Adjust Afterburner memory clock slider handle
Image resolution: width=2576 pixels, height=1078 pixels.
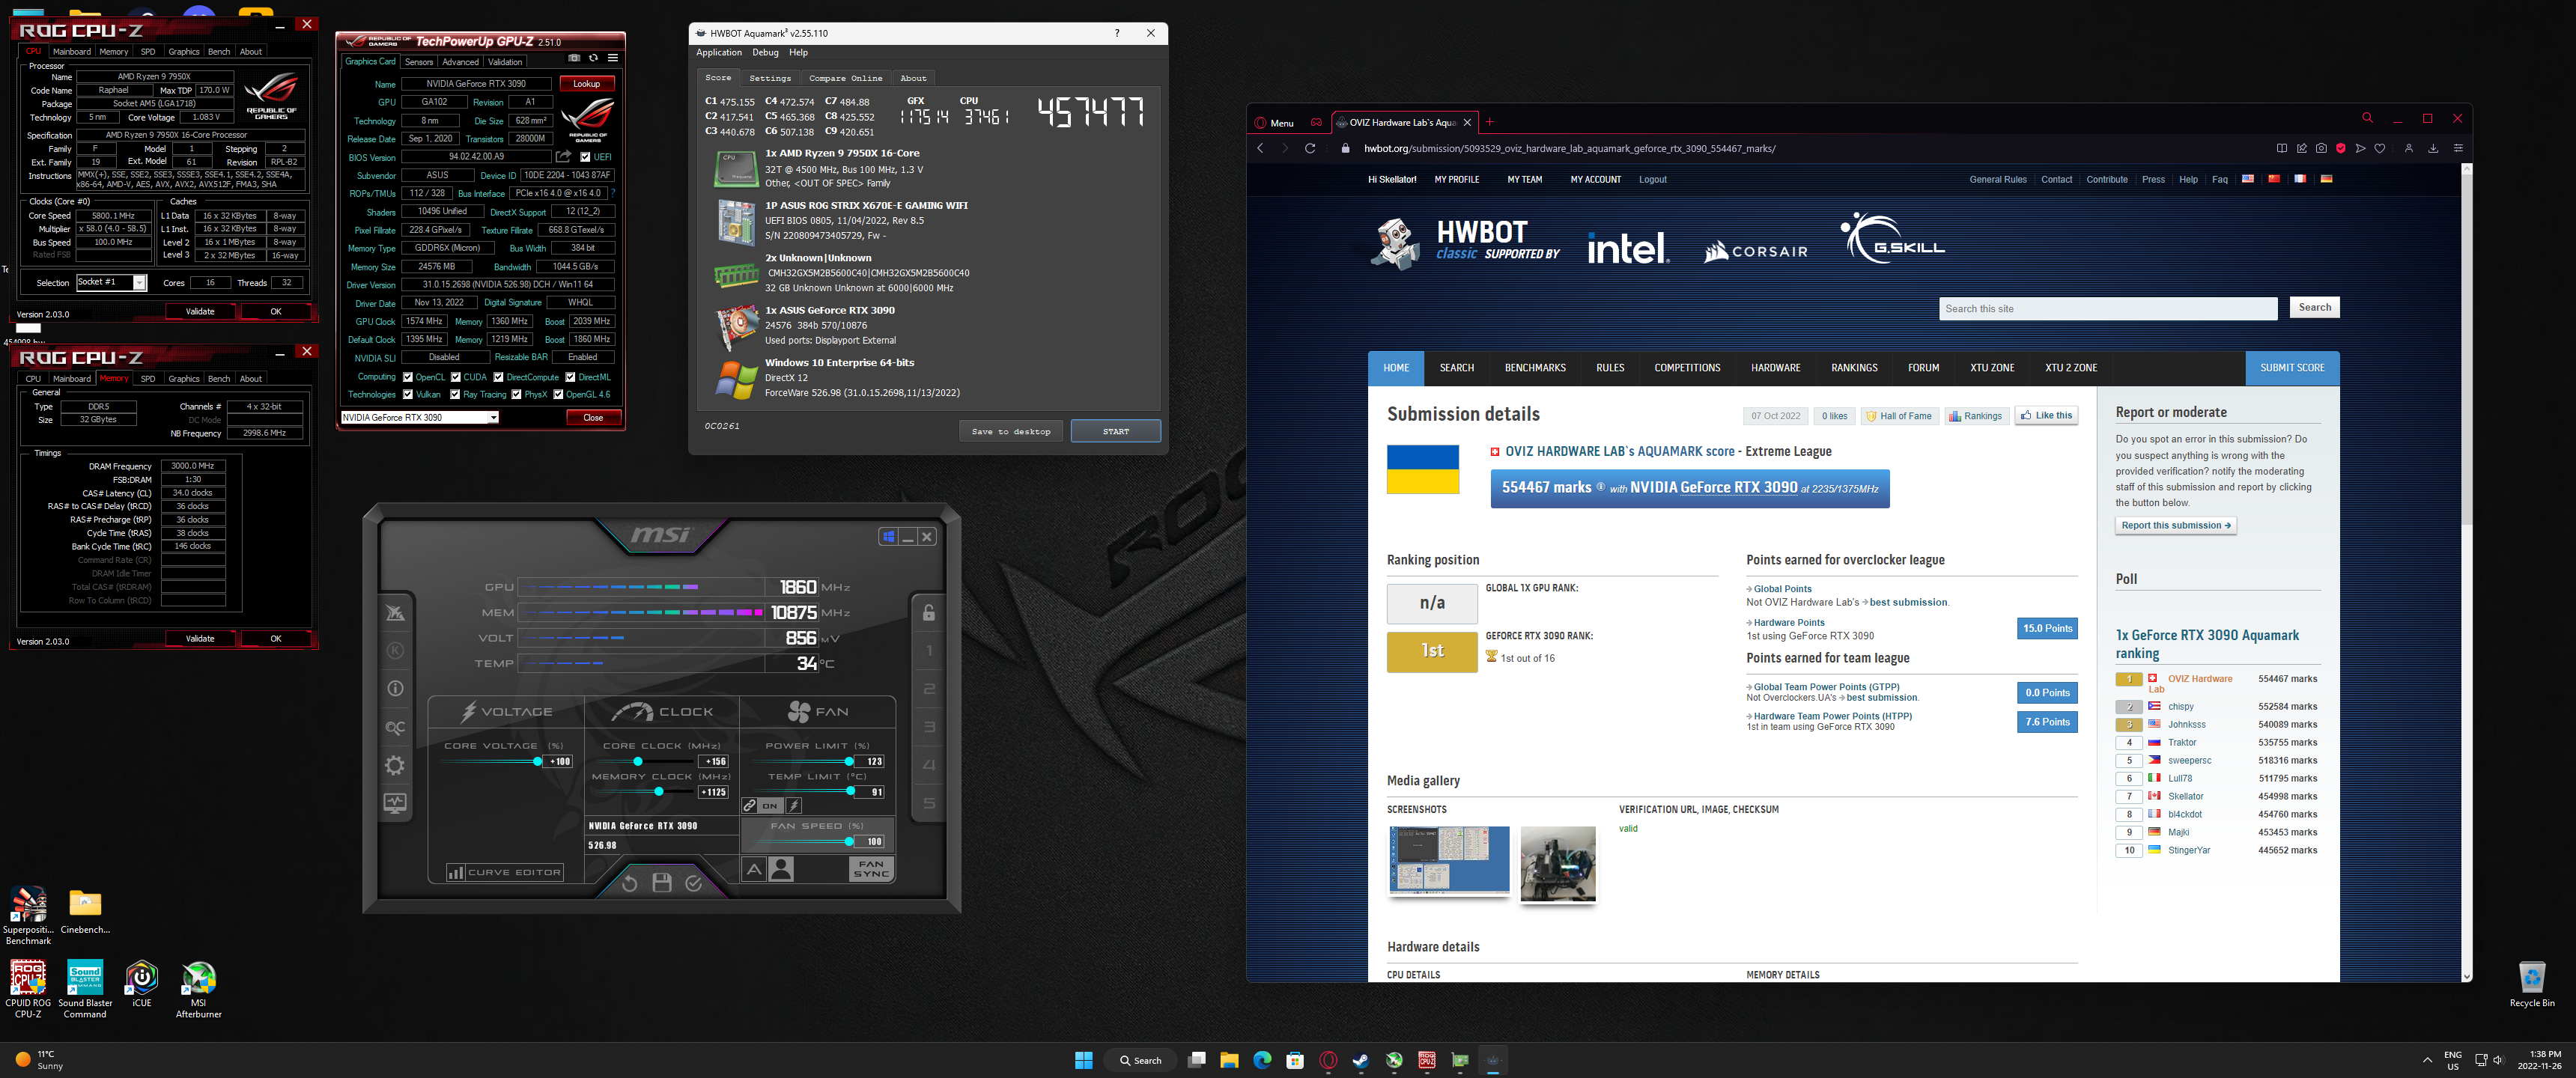[x=658, y=791]
